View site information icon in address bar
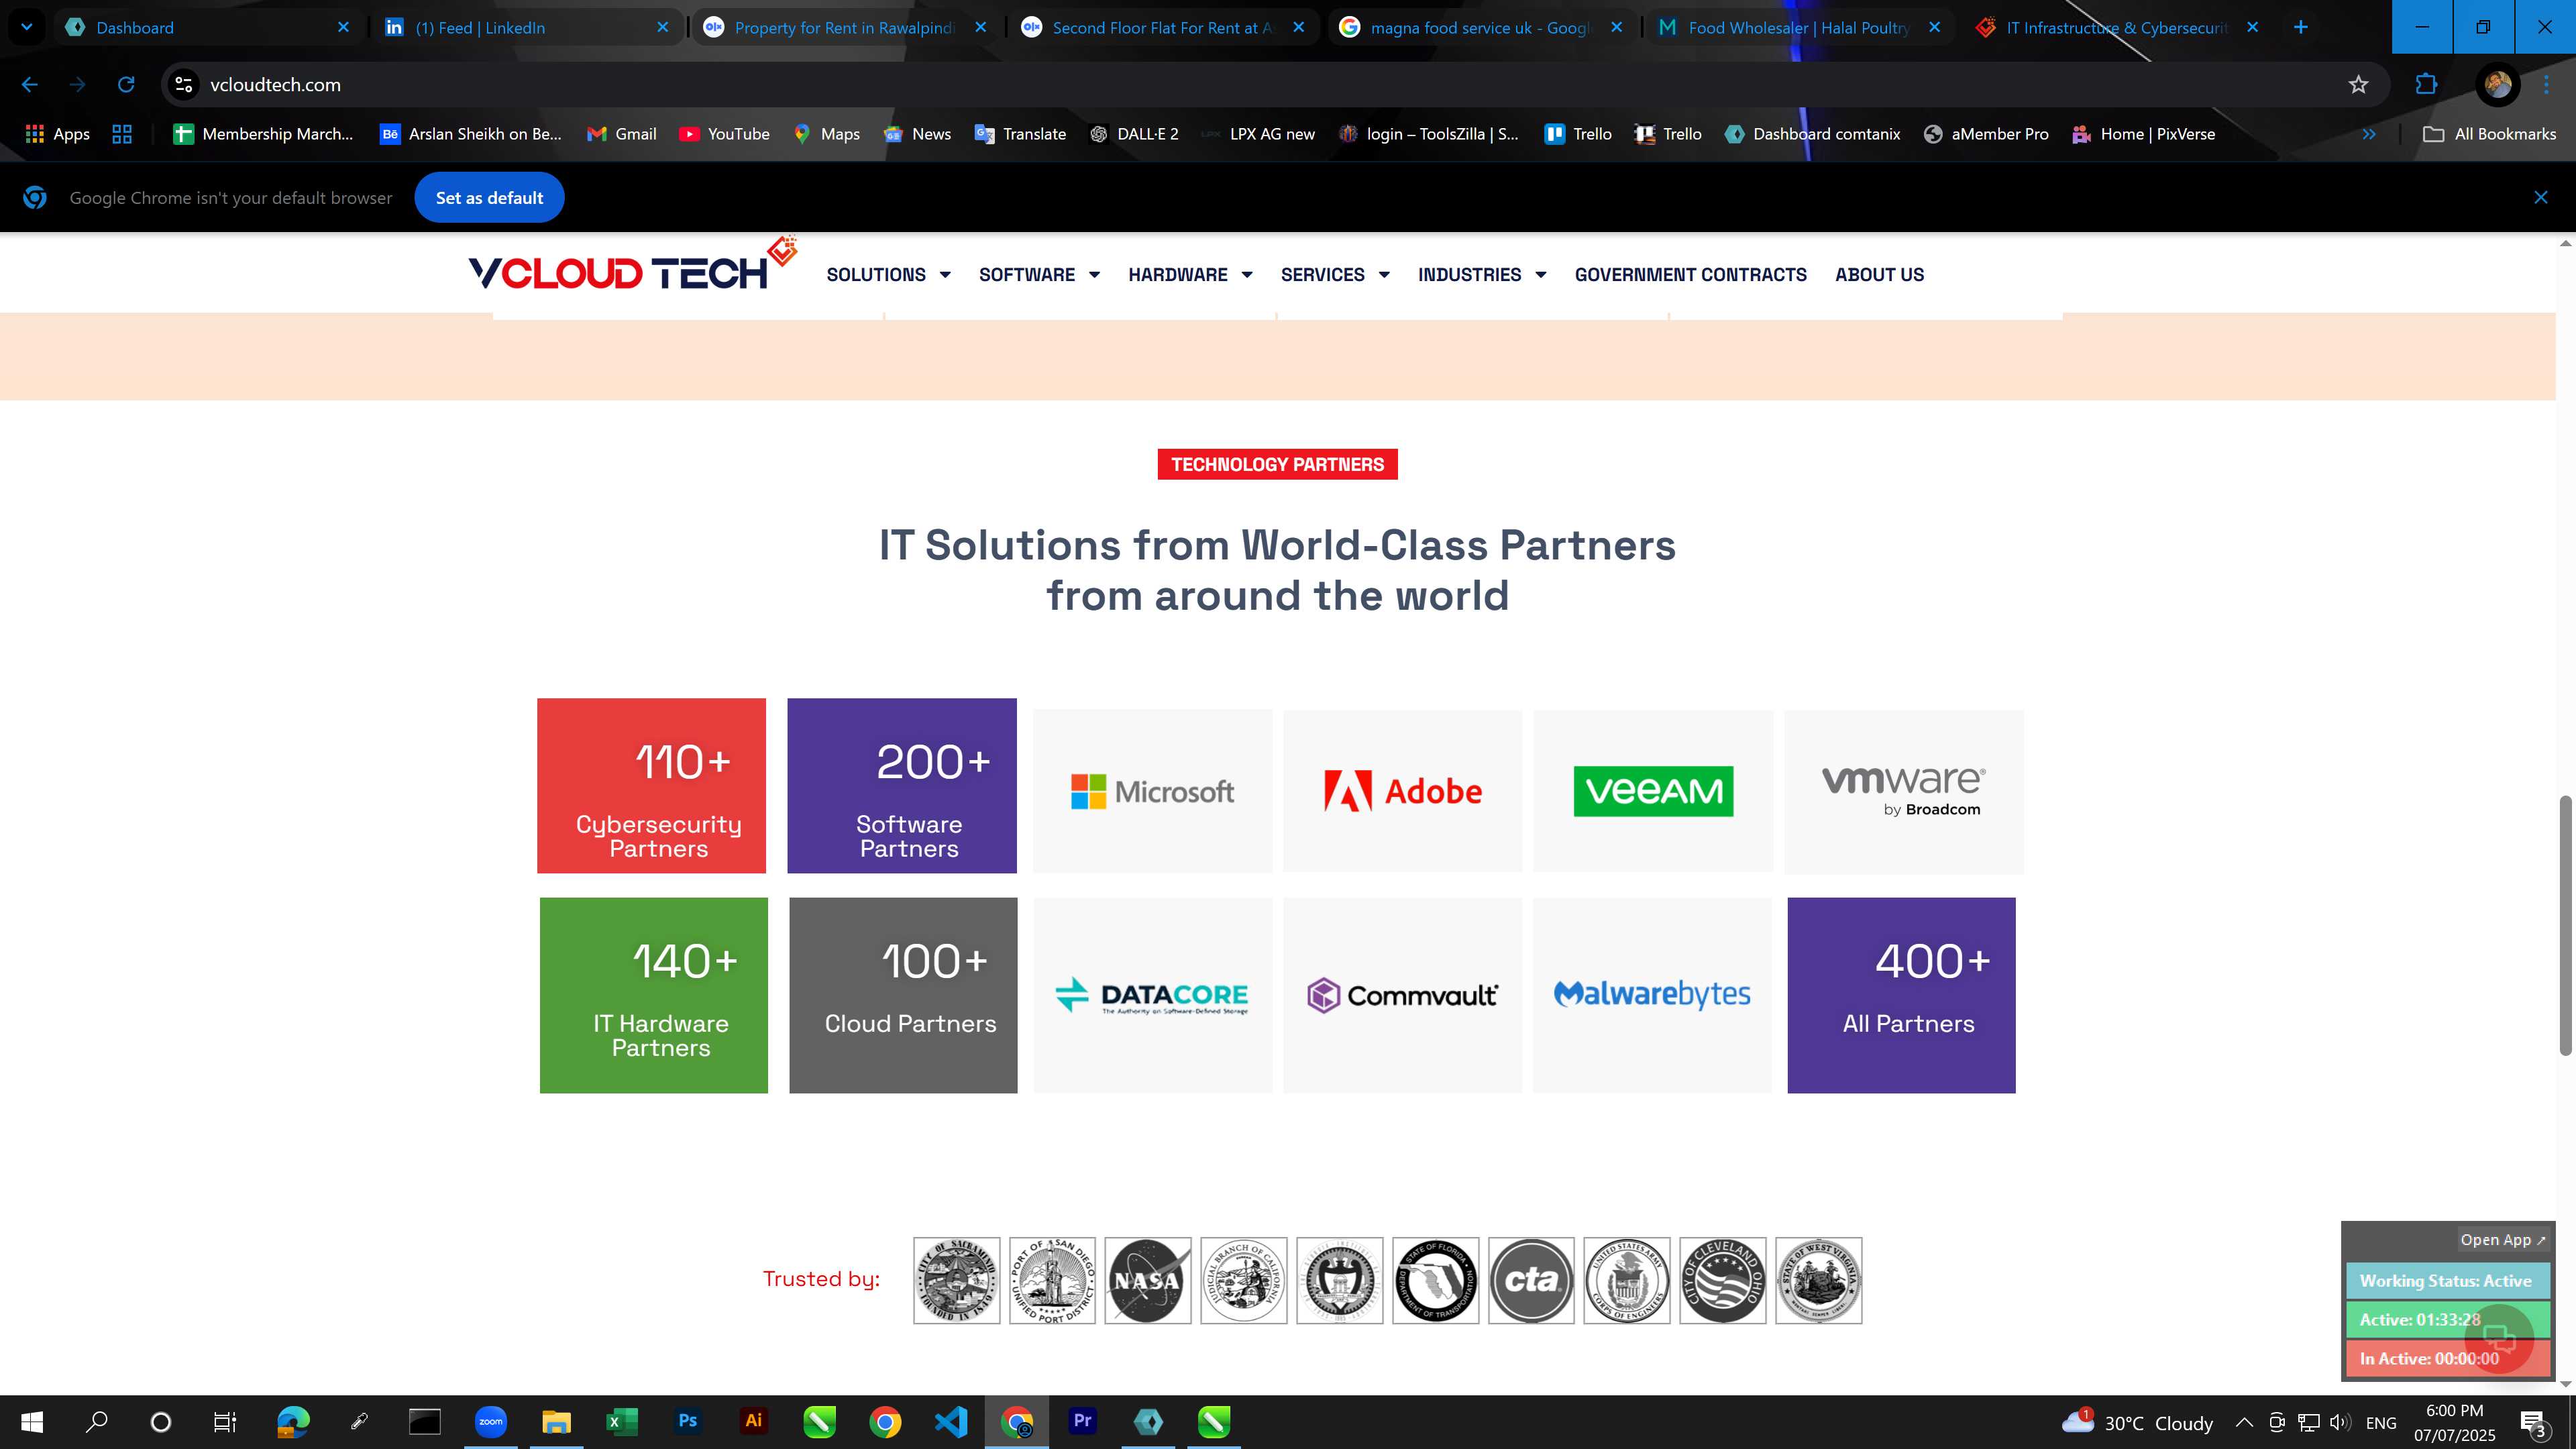The height and width of the screenshot is (1449, 2576). point(184,85)
